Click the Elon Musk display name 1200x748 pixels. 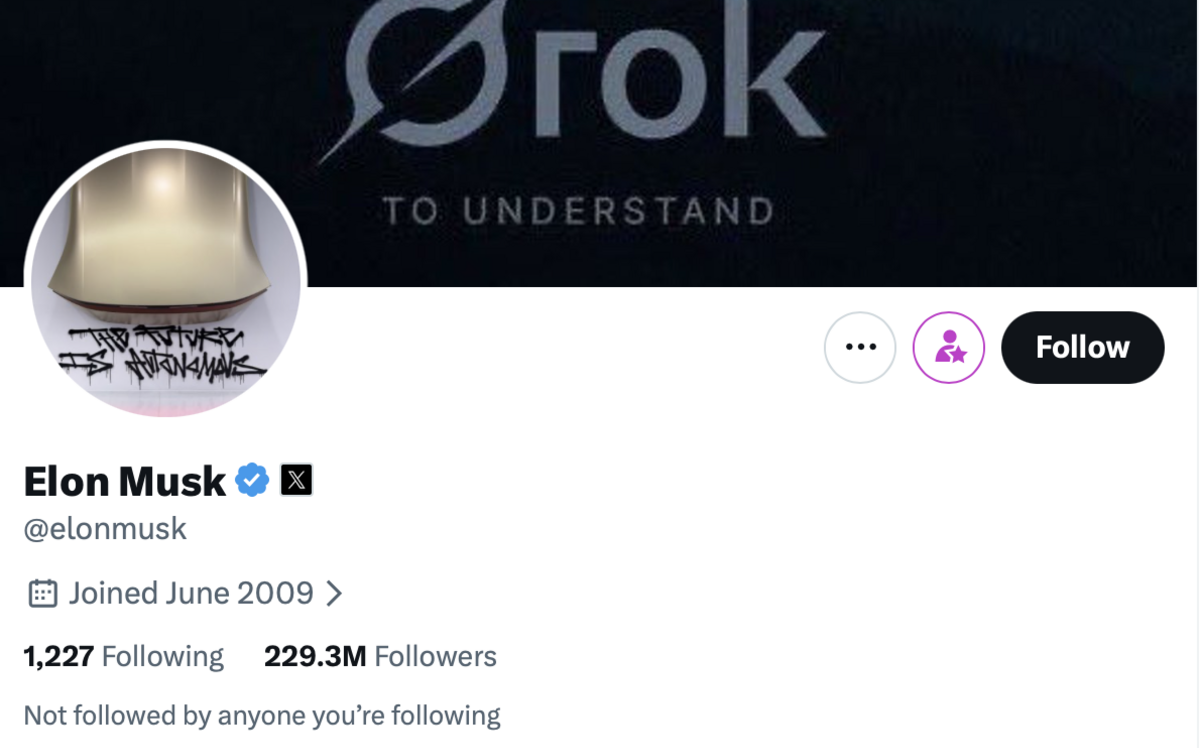(x=124, y=481)
